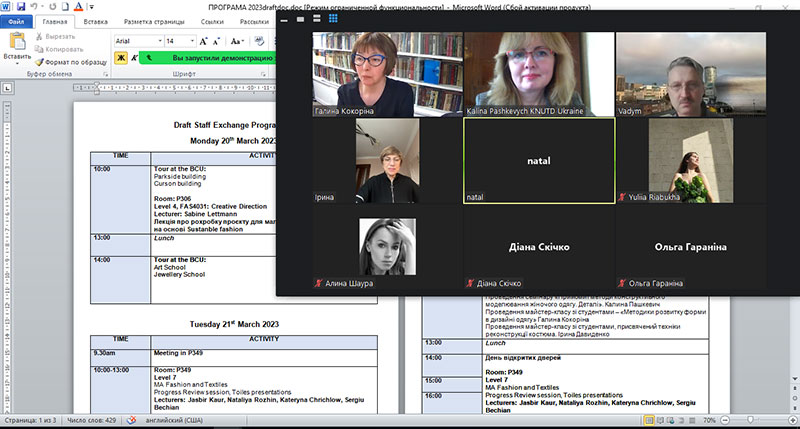Switch to Outline view
Screen dimensions: 800x429
tap(682, 421)
